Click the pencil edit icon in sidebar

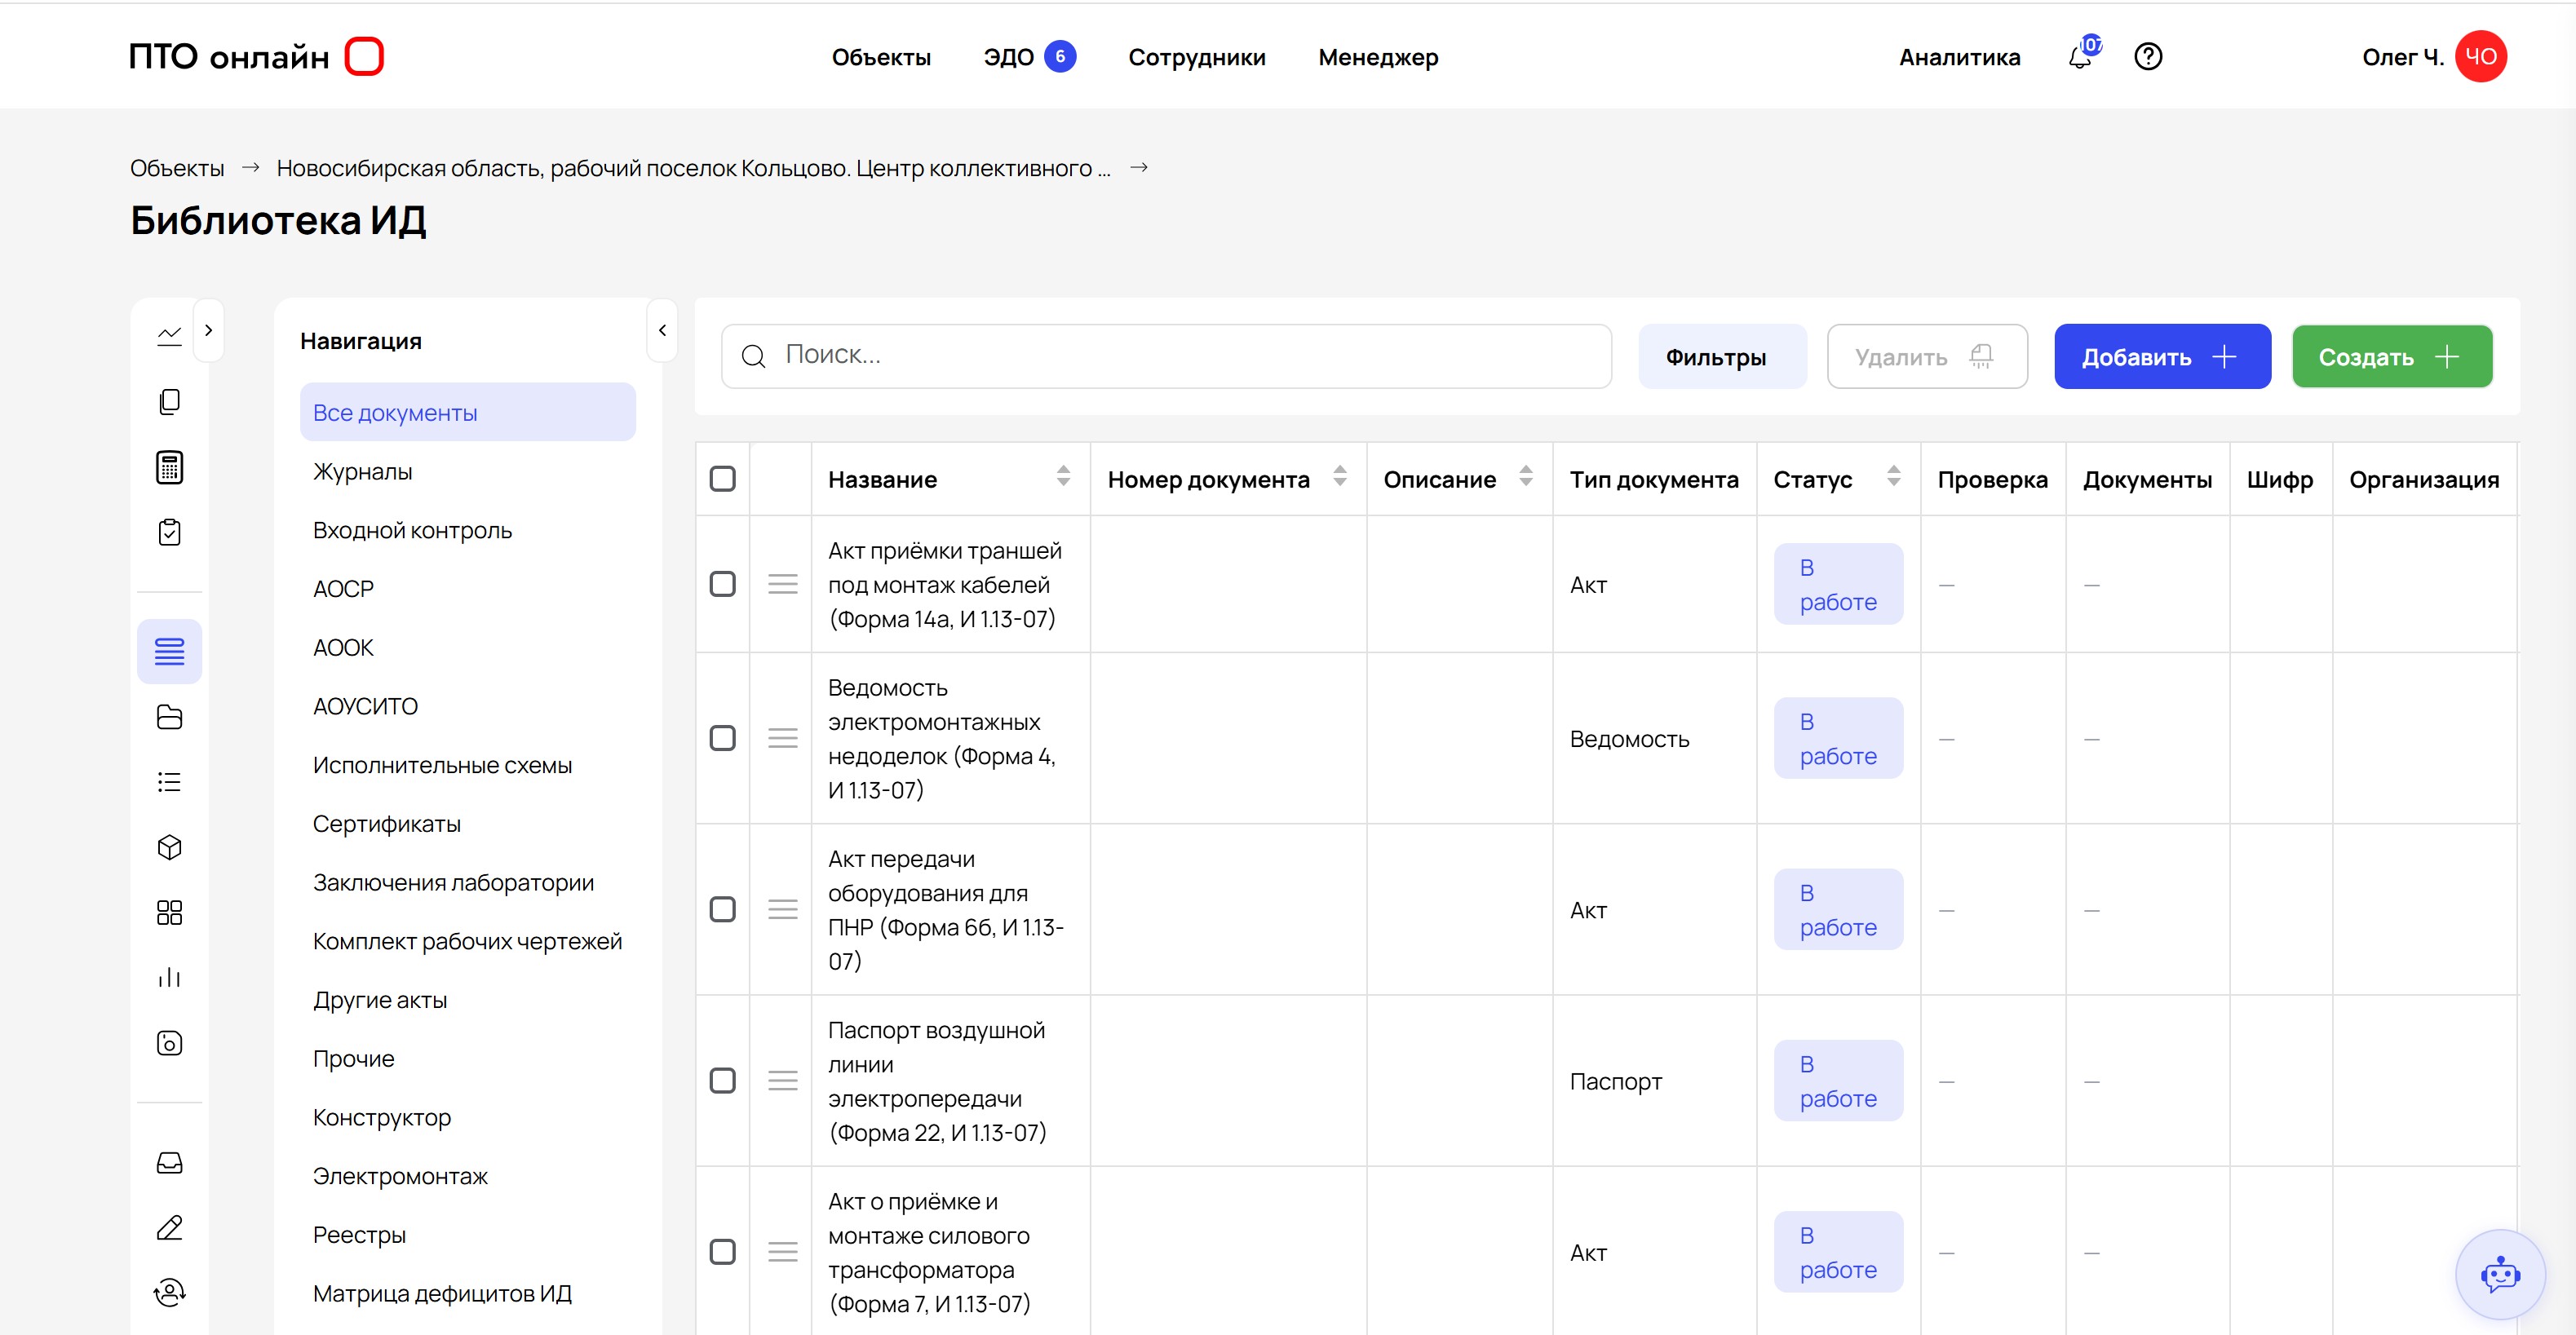tap(169, 1228)
